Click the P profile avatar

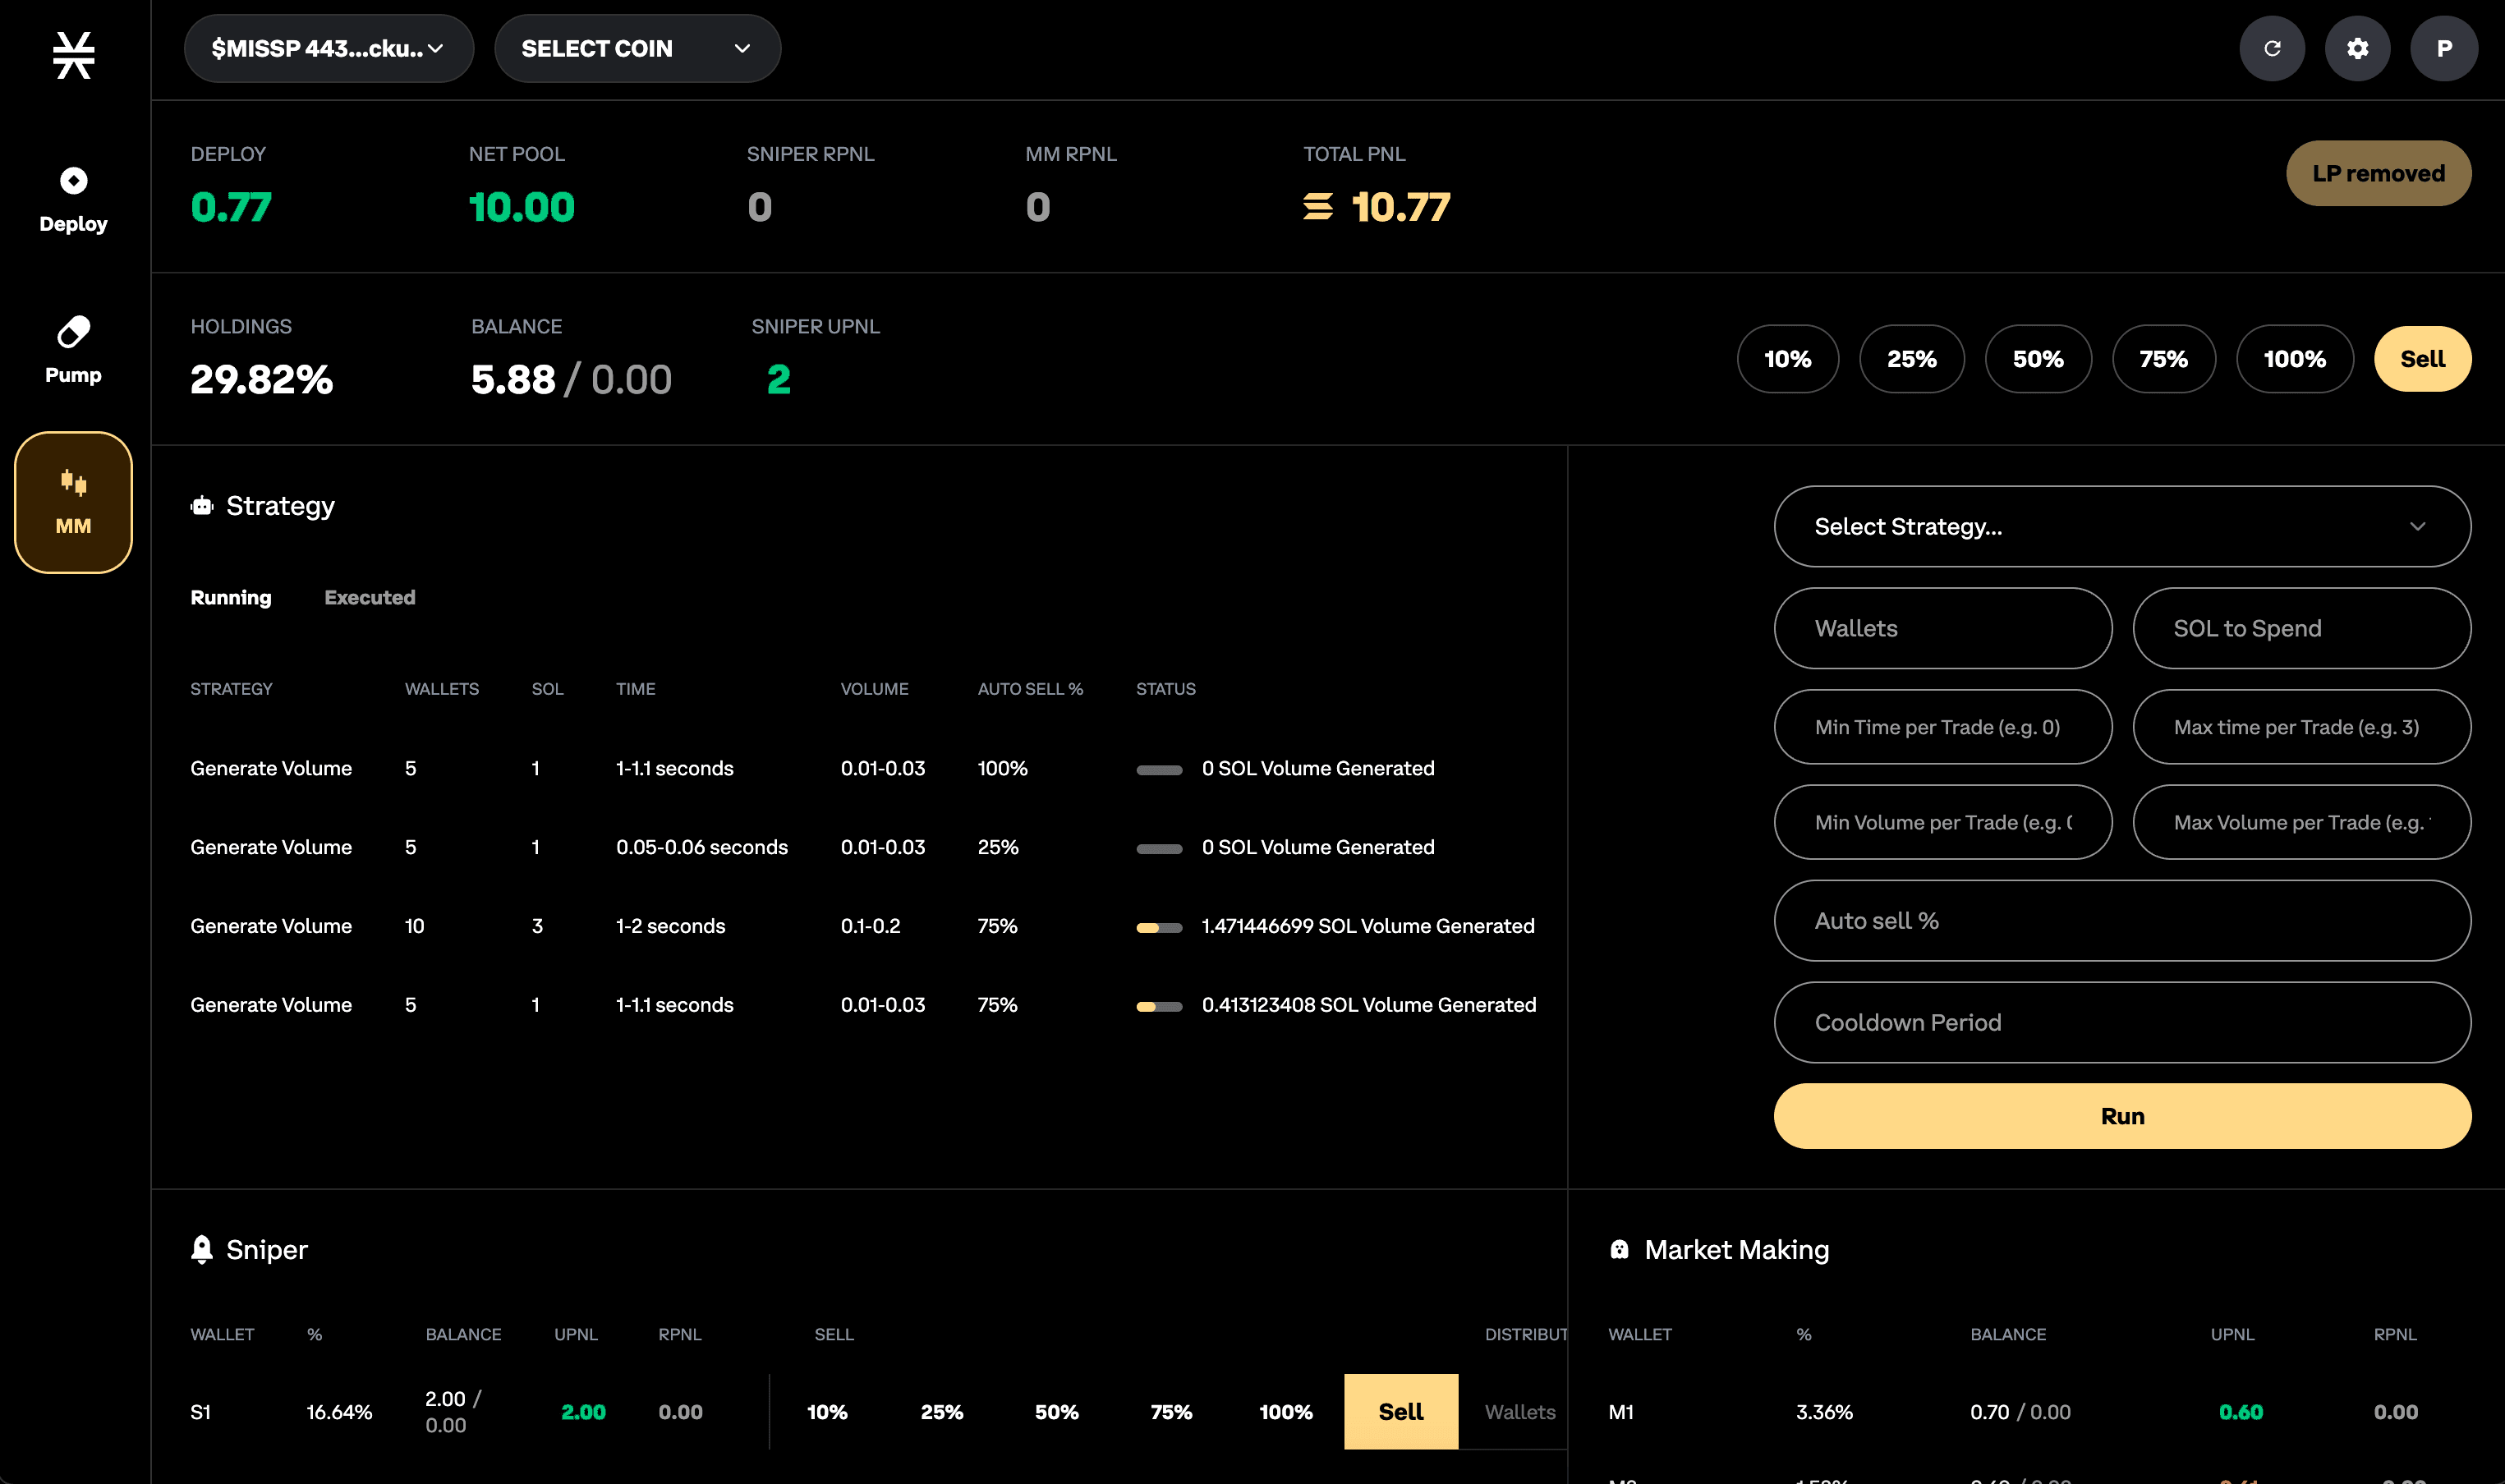coord(2443,48)
